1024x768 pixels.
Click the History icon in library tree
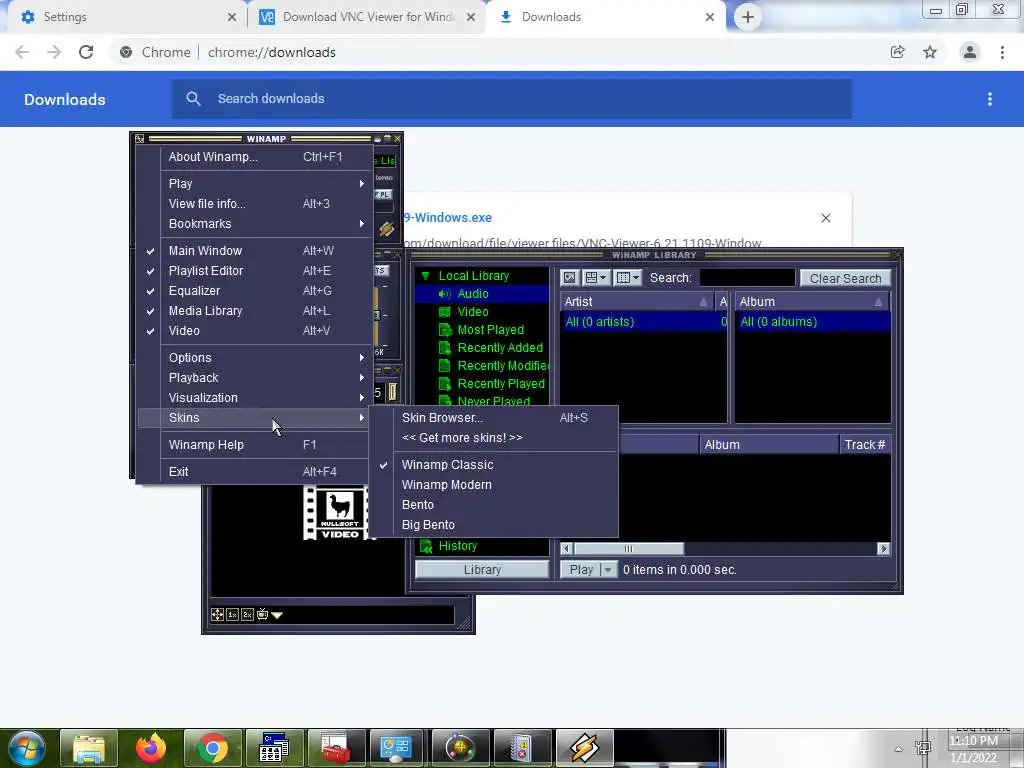pyautogui.click(x=426, y=546)
